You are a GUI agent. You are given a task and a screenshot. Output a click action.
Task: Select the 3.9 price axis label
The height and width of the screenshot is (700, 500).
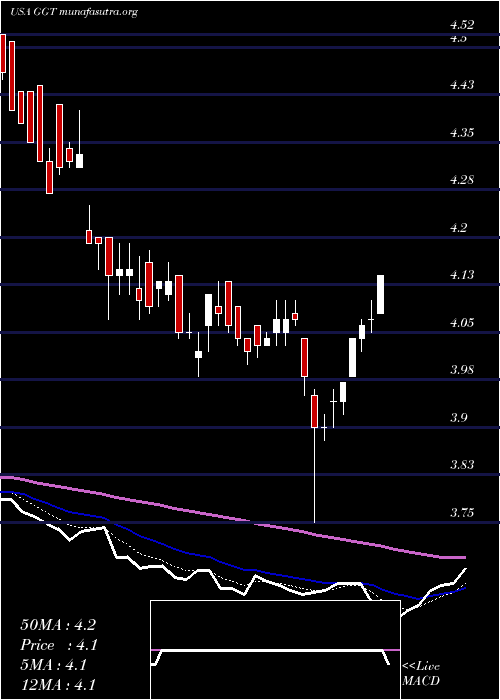point(458,418)
